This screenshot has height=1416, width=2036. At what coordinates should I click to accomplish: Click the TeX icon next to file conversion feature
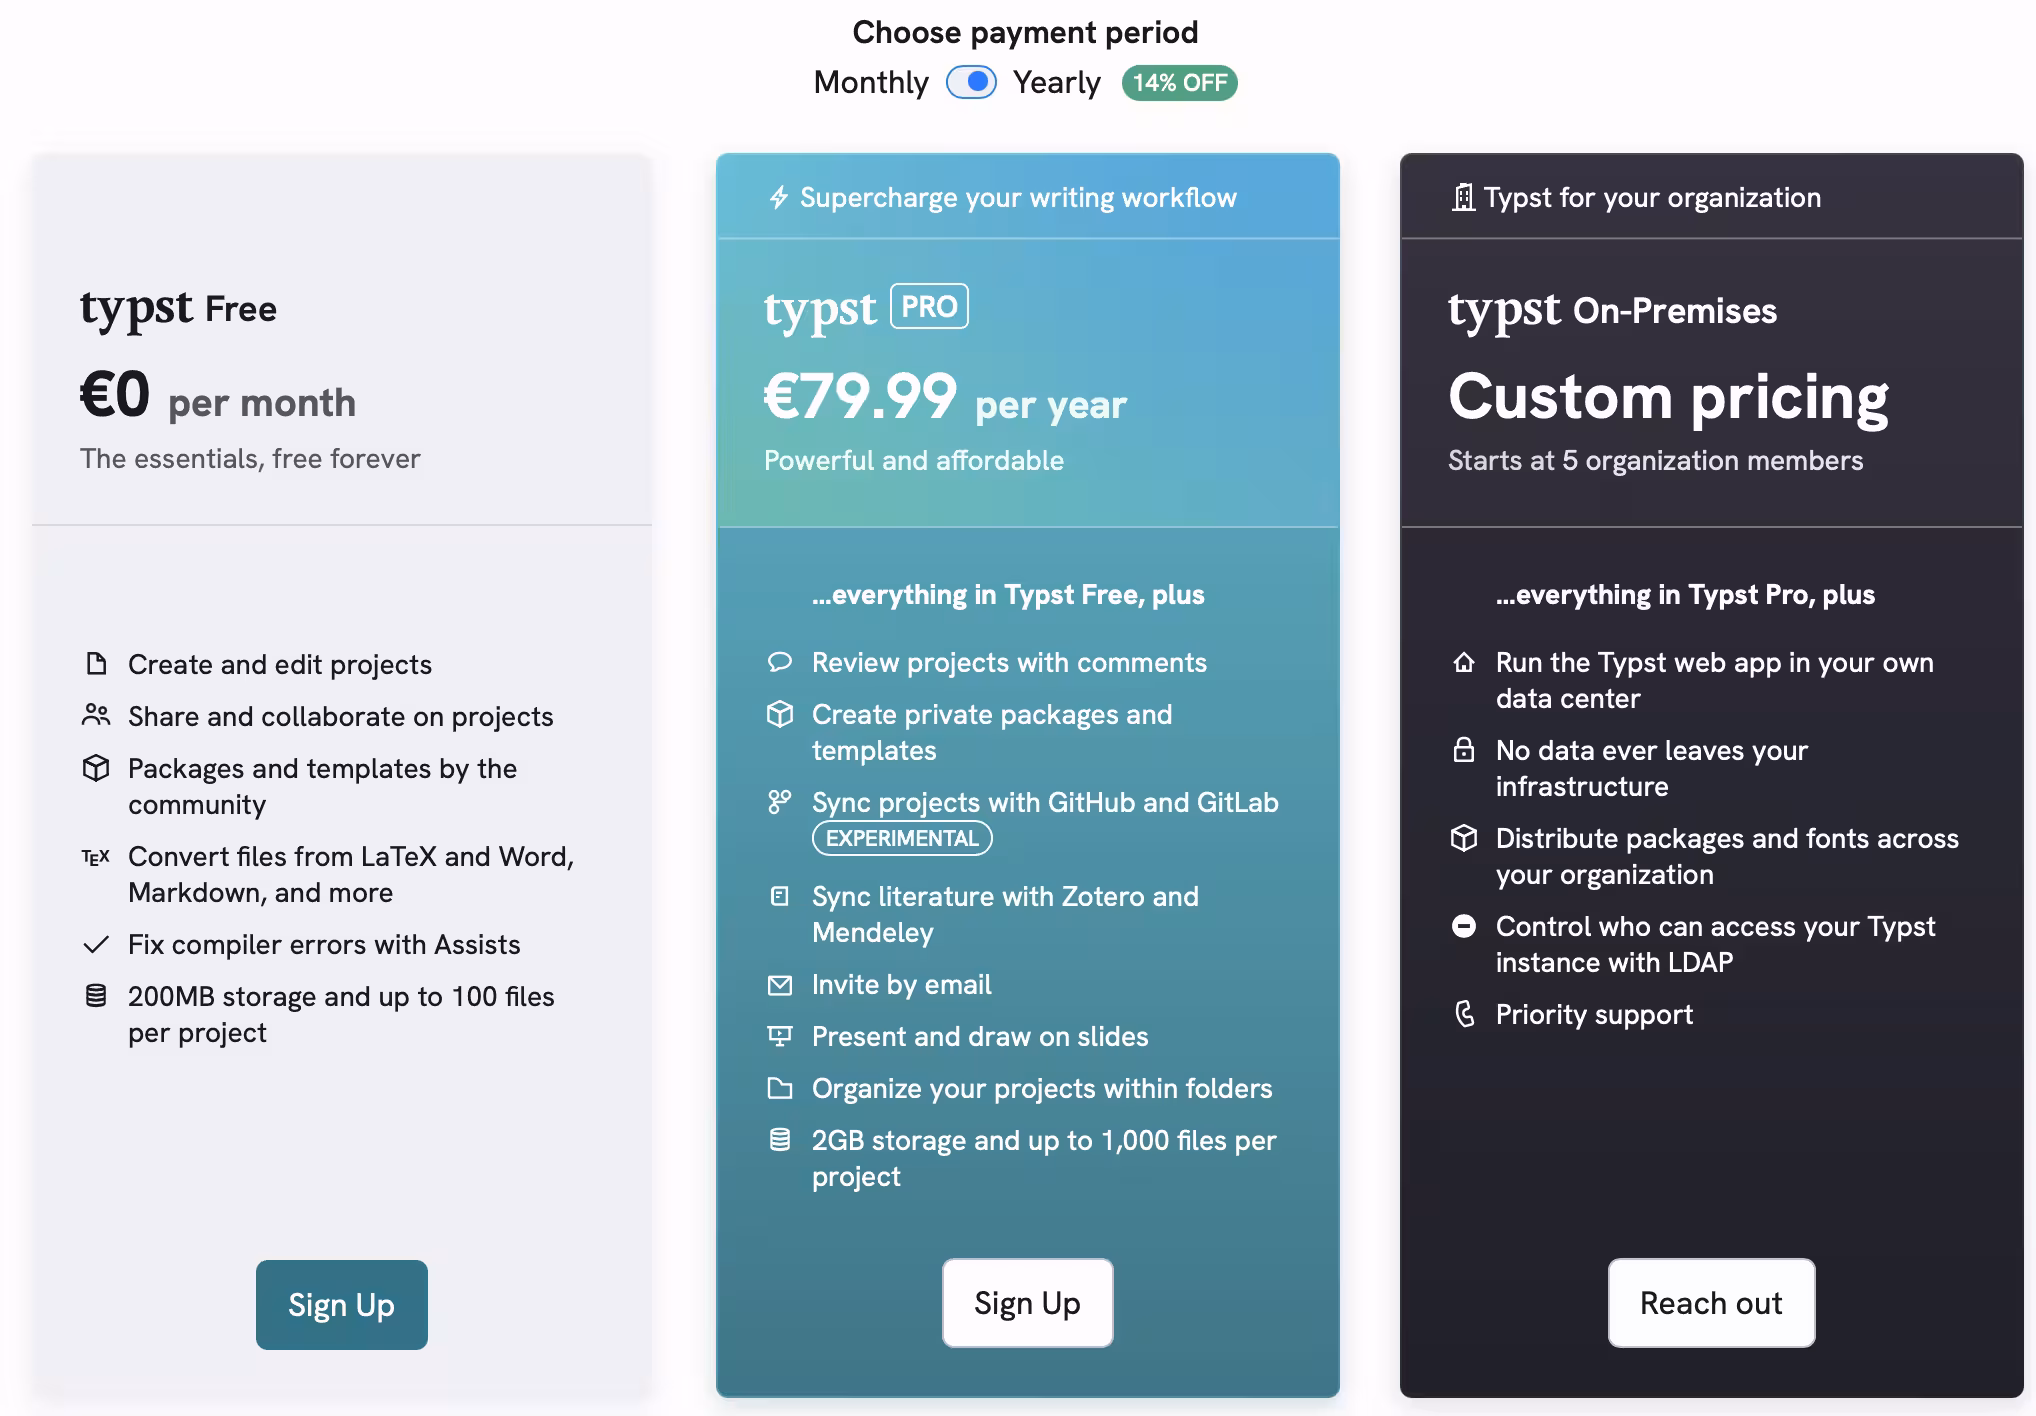pos(95,856)
